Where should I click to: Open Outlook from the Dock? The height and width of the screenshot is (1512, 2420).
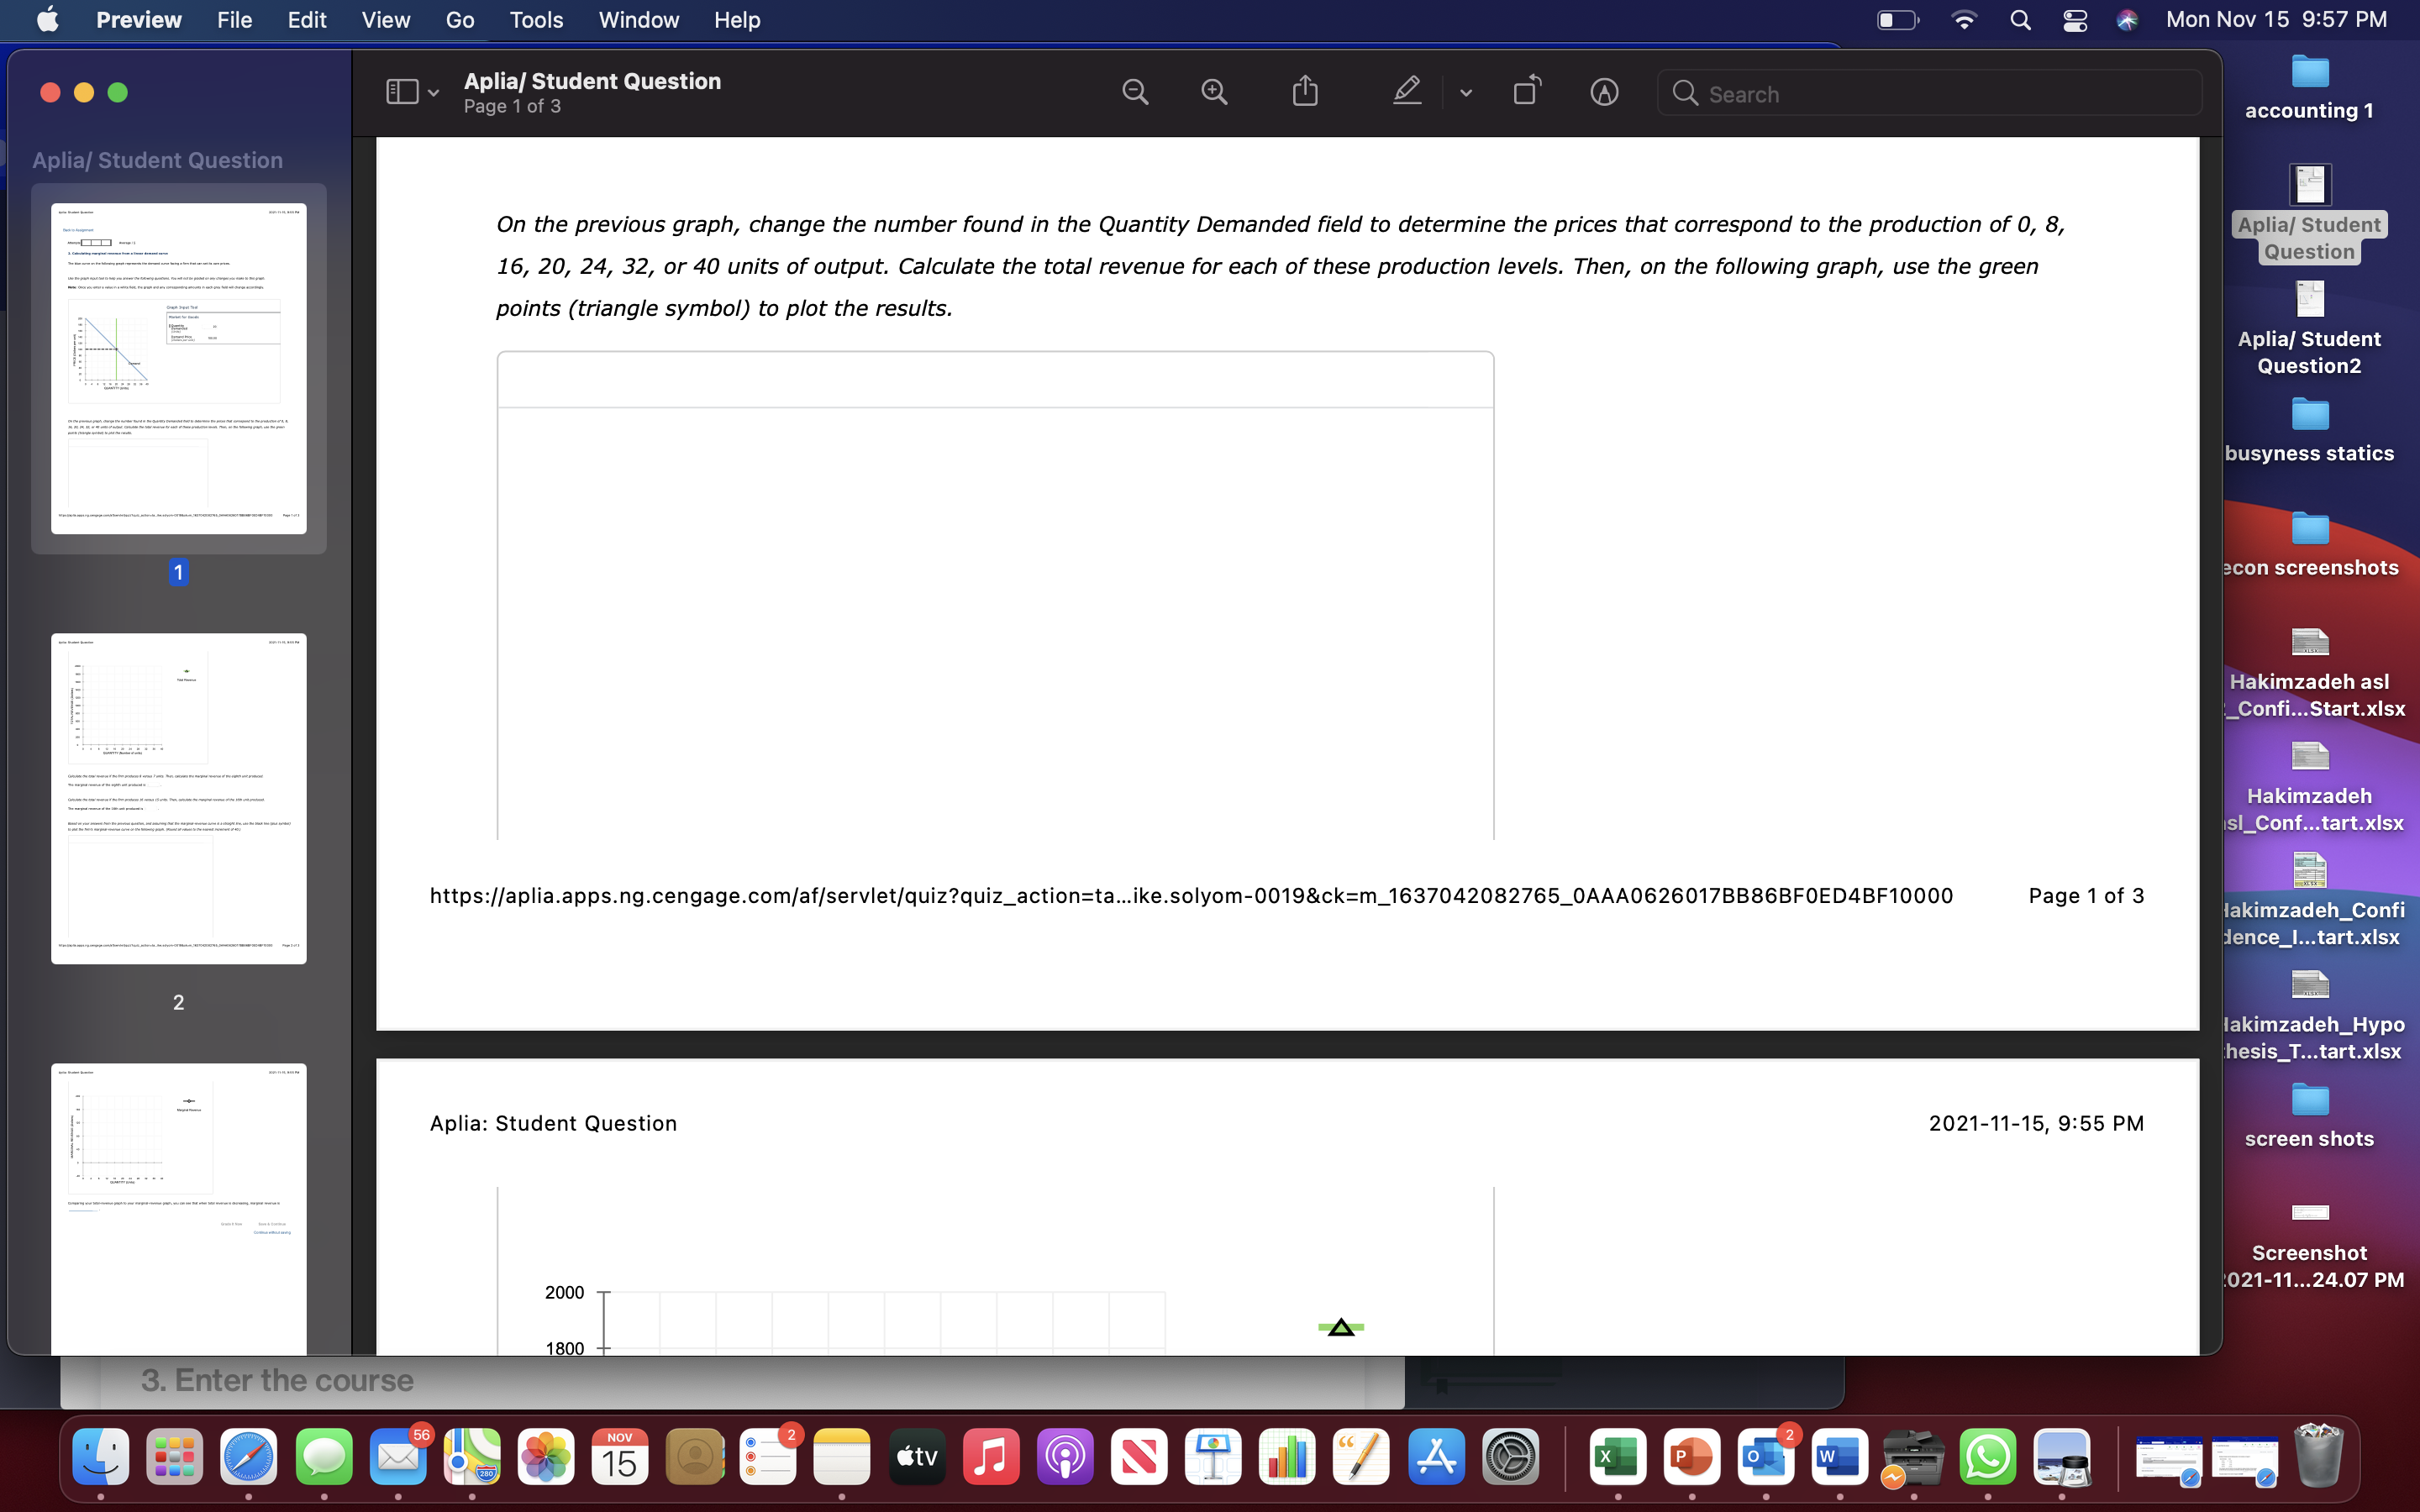[1766, 1457]
